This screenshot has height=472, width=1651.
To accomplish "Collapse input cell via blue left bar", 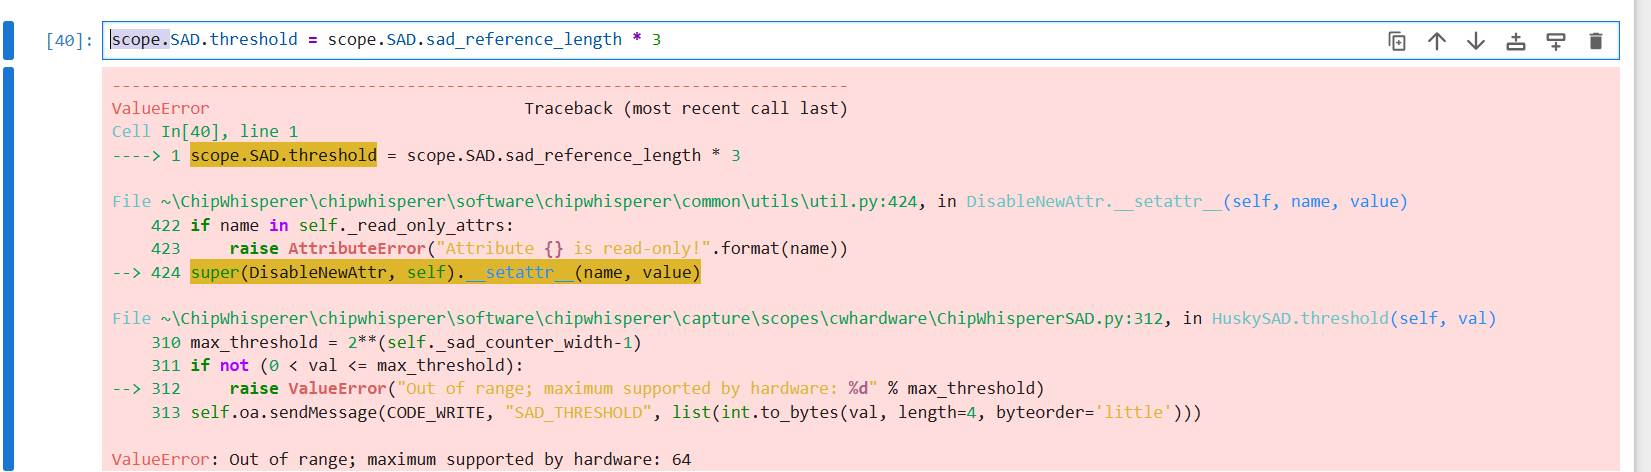I will (9, 40).
